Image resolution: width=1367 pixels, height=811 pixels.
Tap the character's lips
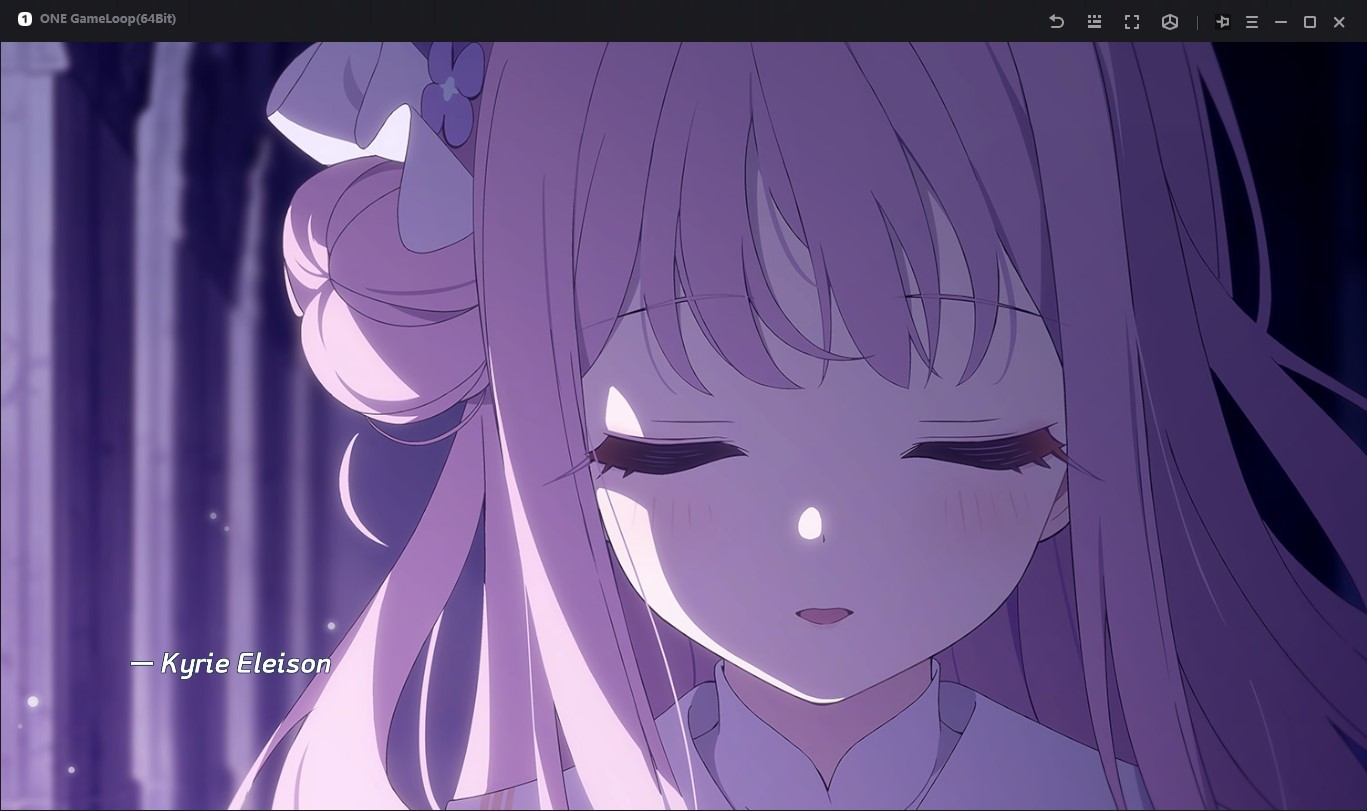[x=822, y=614]
